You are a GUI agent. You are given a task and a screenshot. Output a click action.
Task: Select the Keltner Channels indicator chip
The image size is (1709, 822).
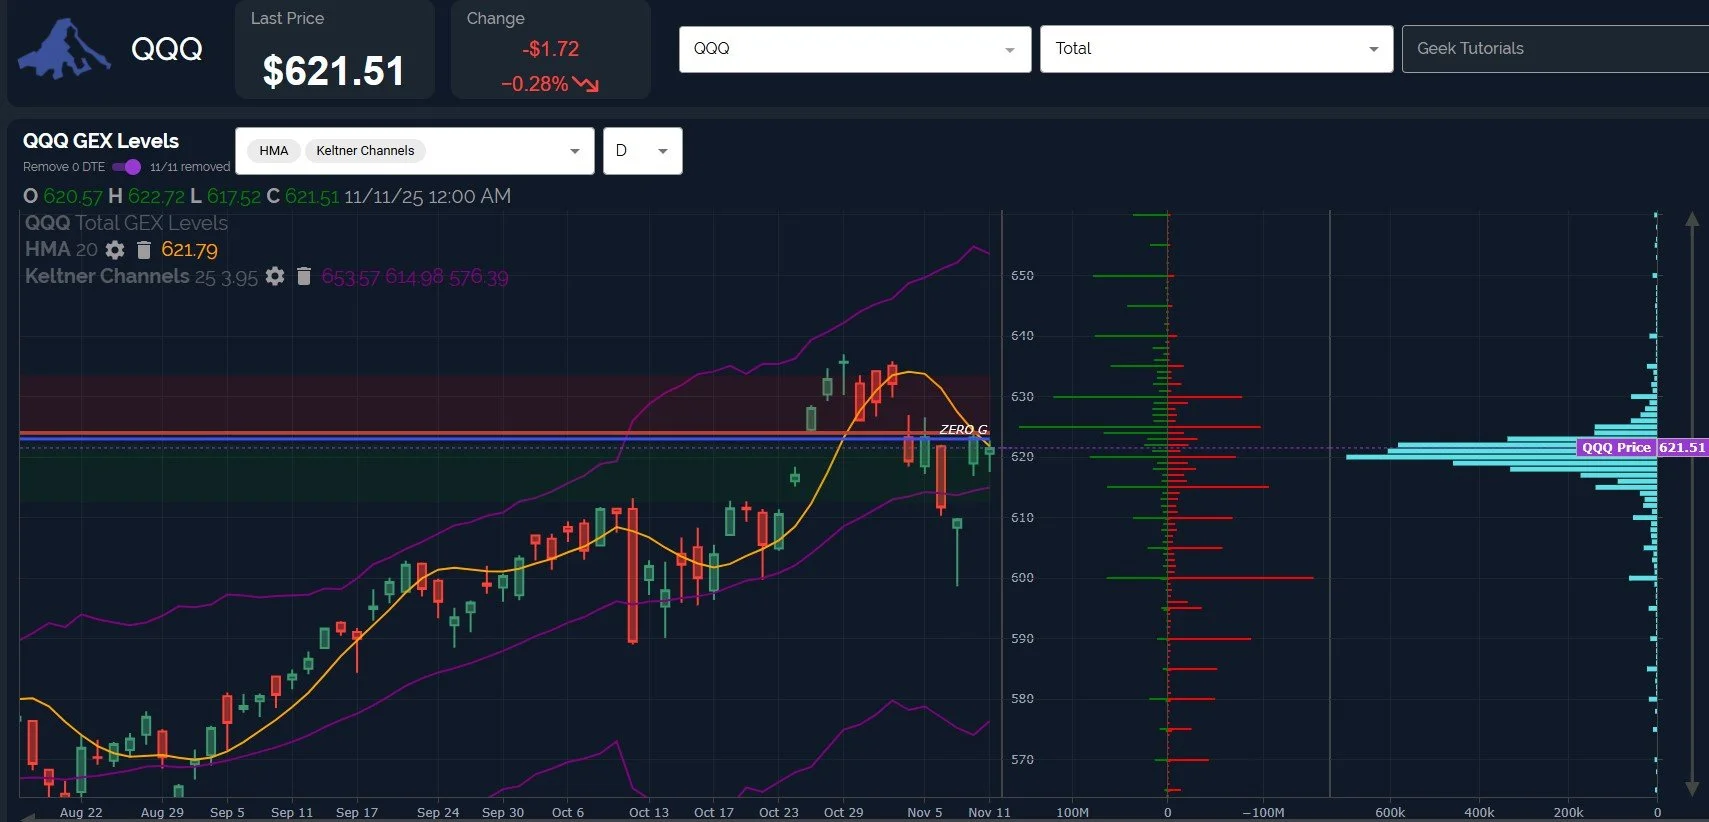[365, 151]
